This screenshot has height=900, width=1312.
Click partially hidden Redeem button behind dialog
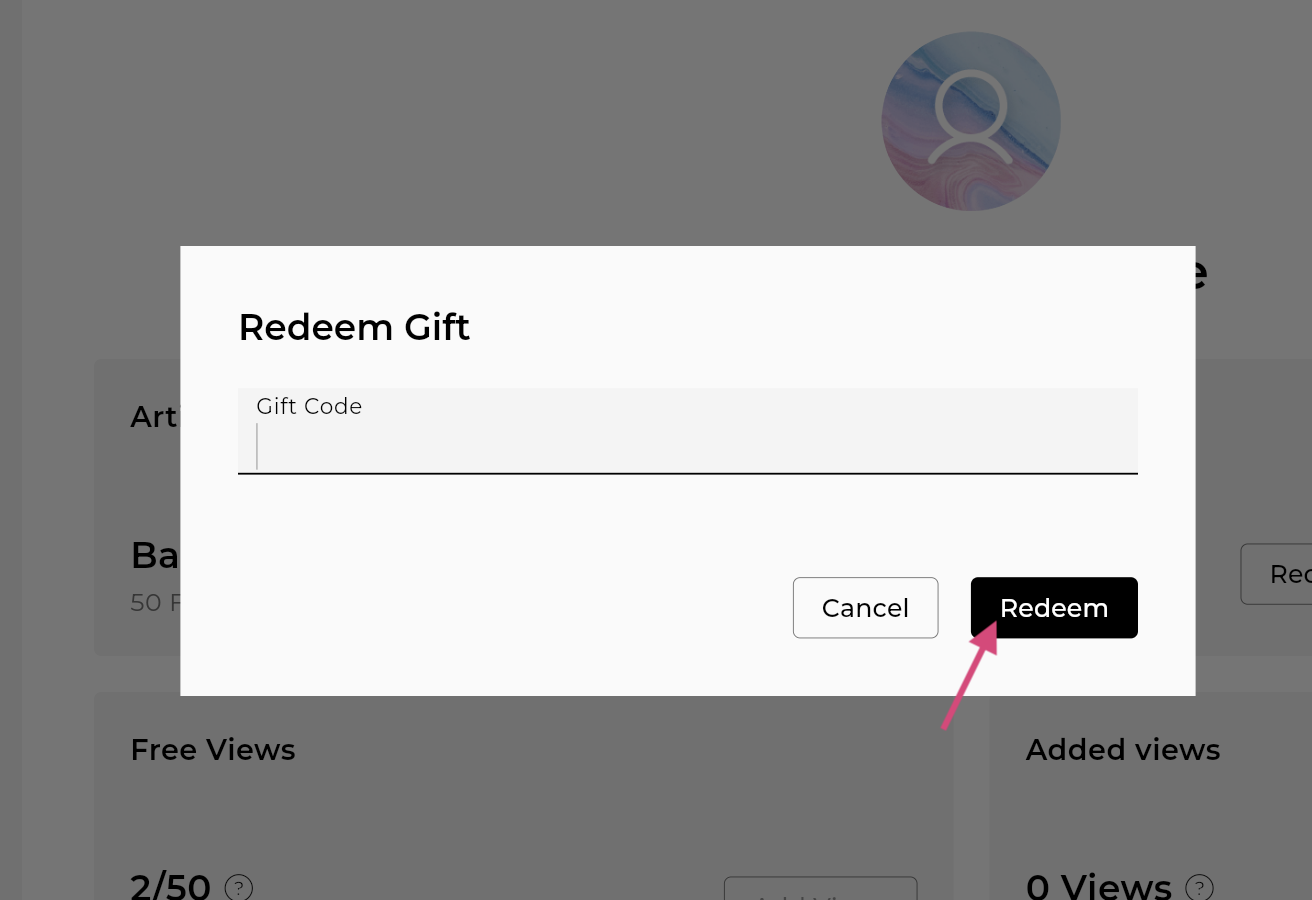tap(1277, 574)
